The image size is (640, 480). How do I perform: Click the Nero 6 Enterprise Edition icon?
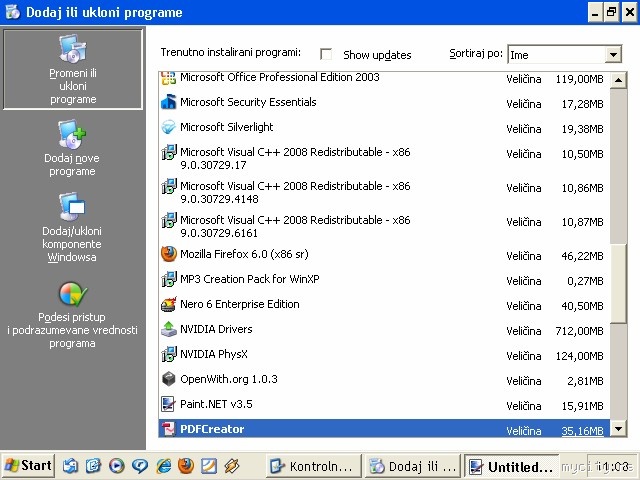point(169,304)
